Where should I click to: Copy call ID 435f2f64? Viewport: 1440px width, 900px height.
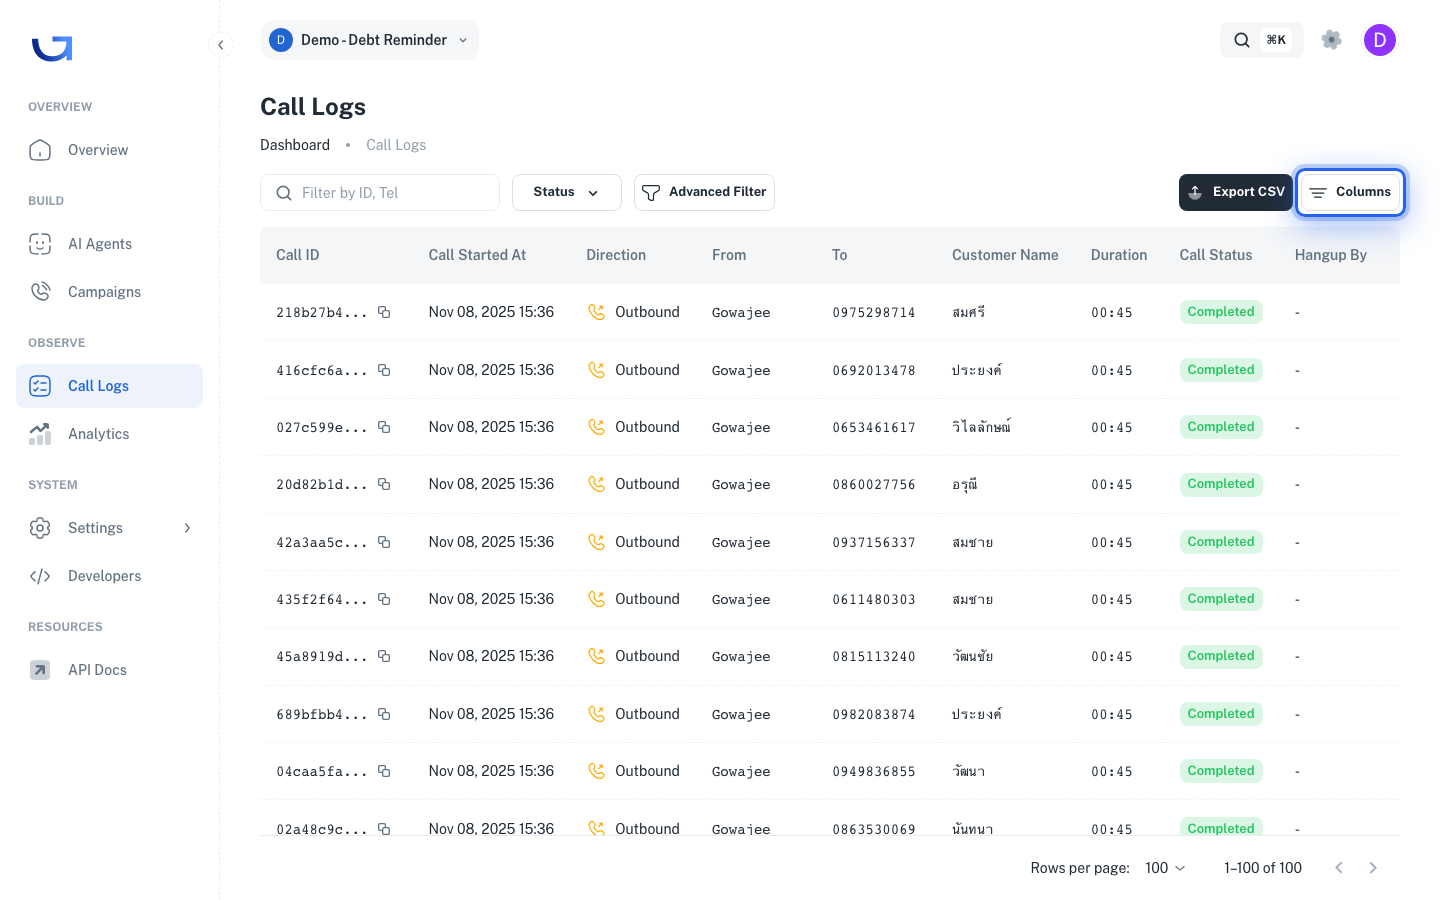(384, 599)
